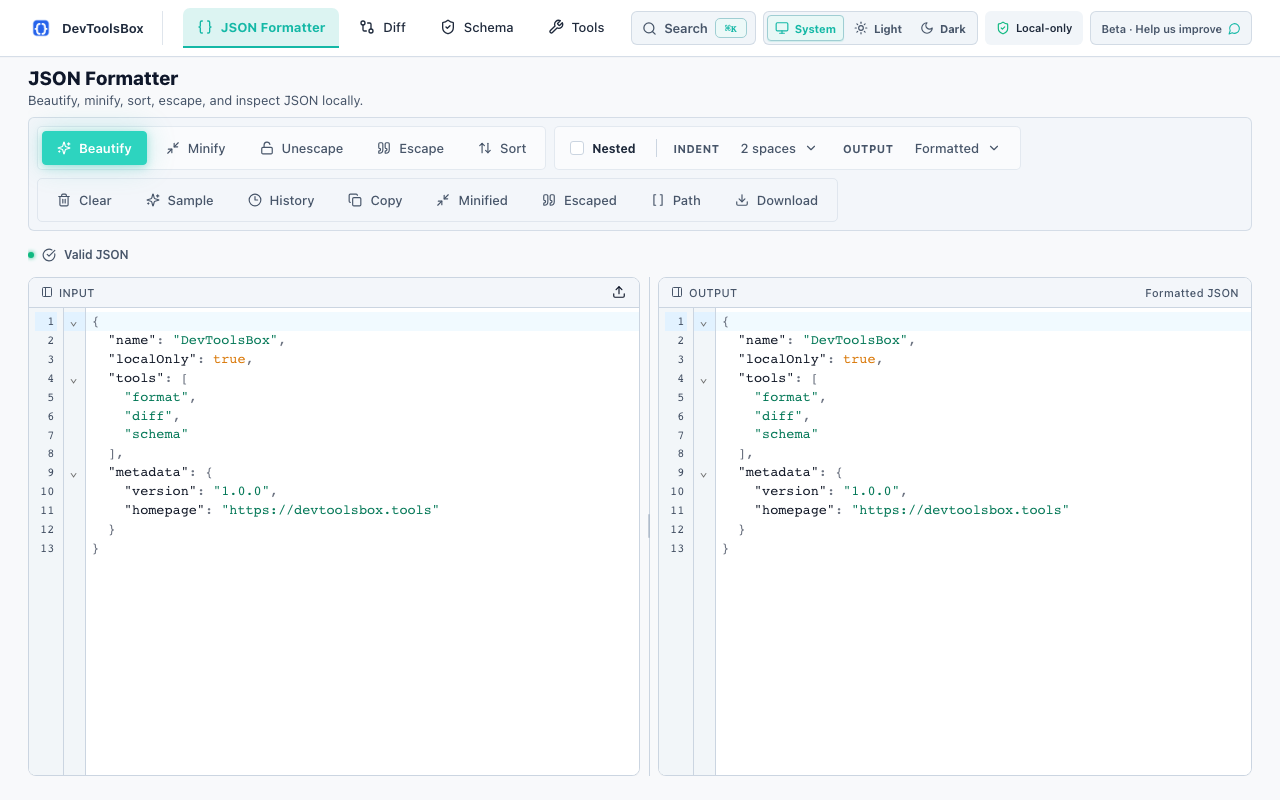
Task: Collapse the input "metadata" object fold arrow
Action: (x=74, y=473)
